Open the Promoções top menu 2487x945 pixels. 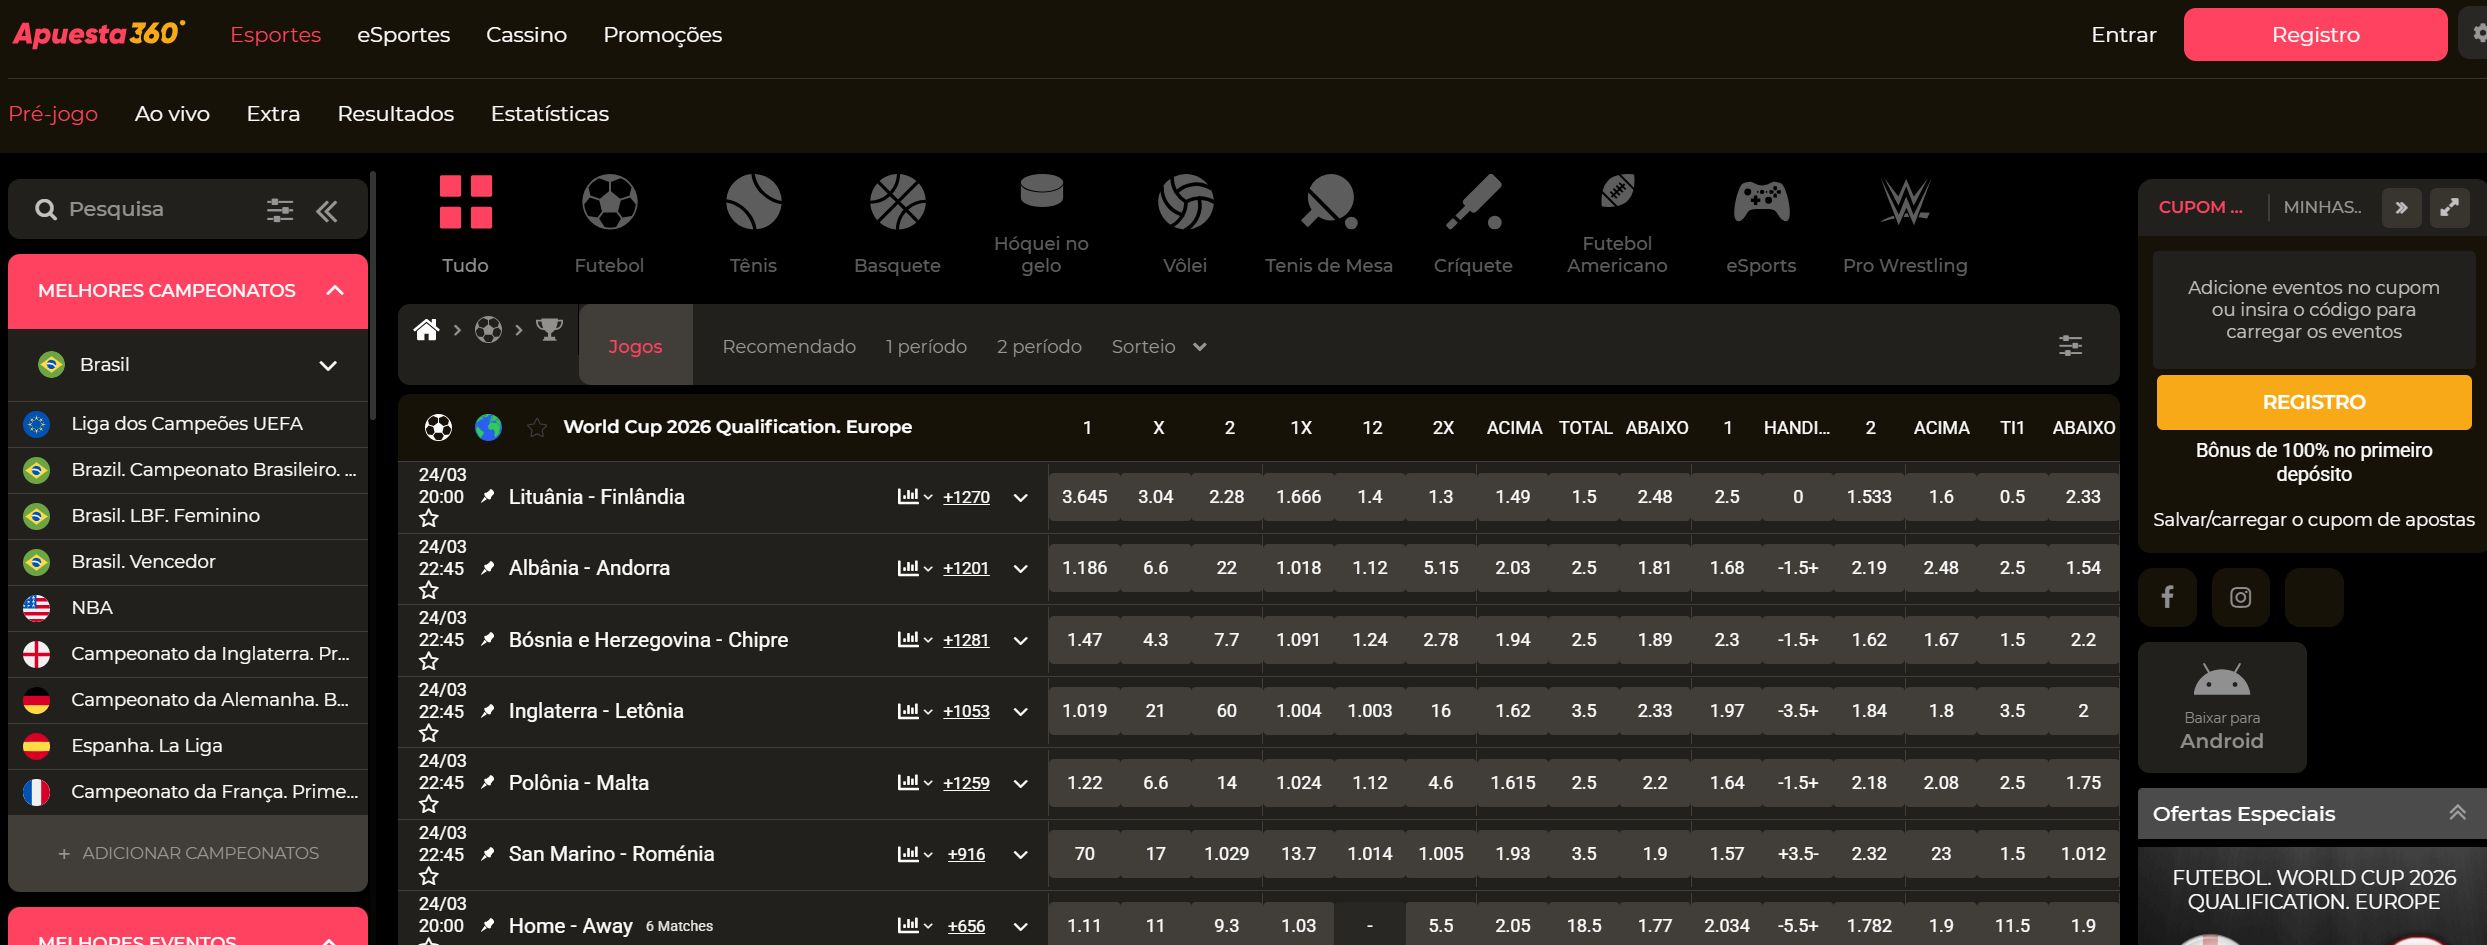tap(662, 35)
